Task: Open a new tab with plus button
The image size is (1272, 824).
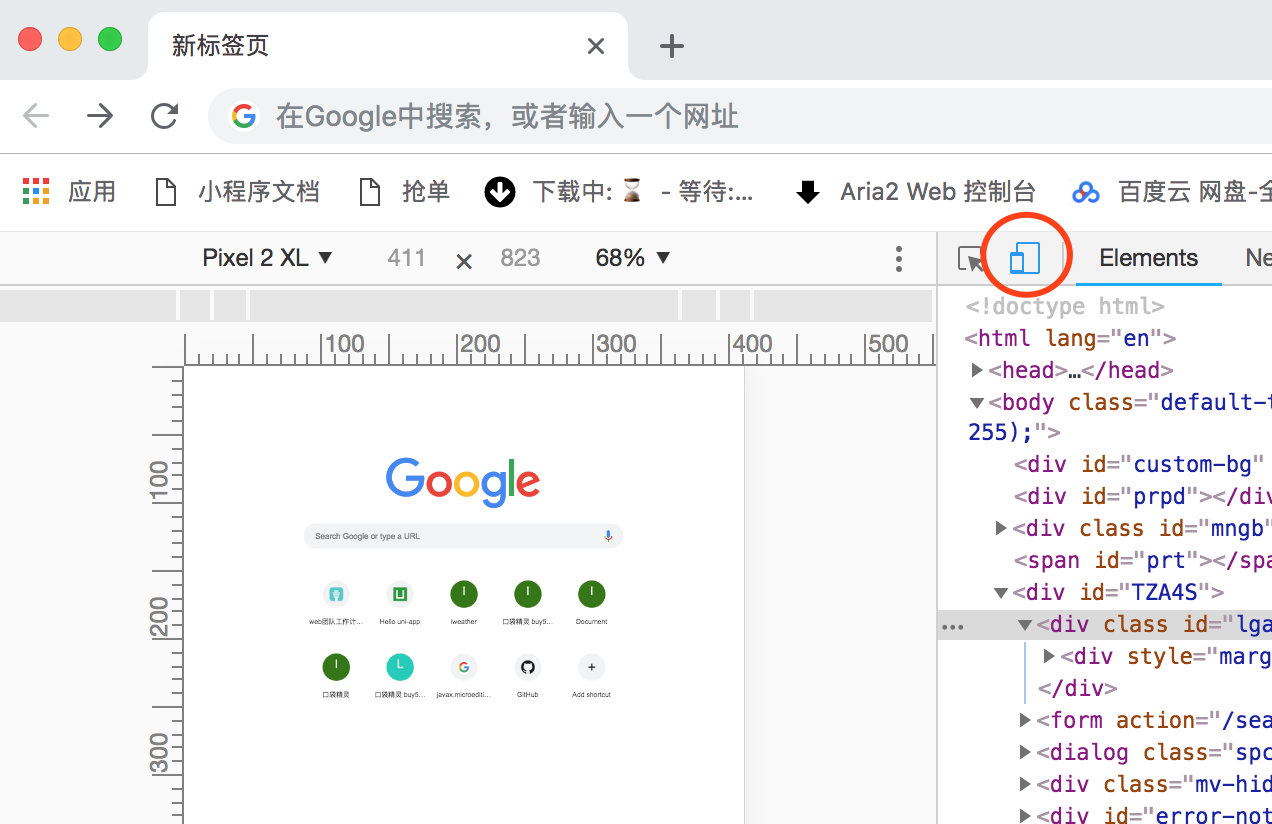Action: [671, 46]
